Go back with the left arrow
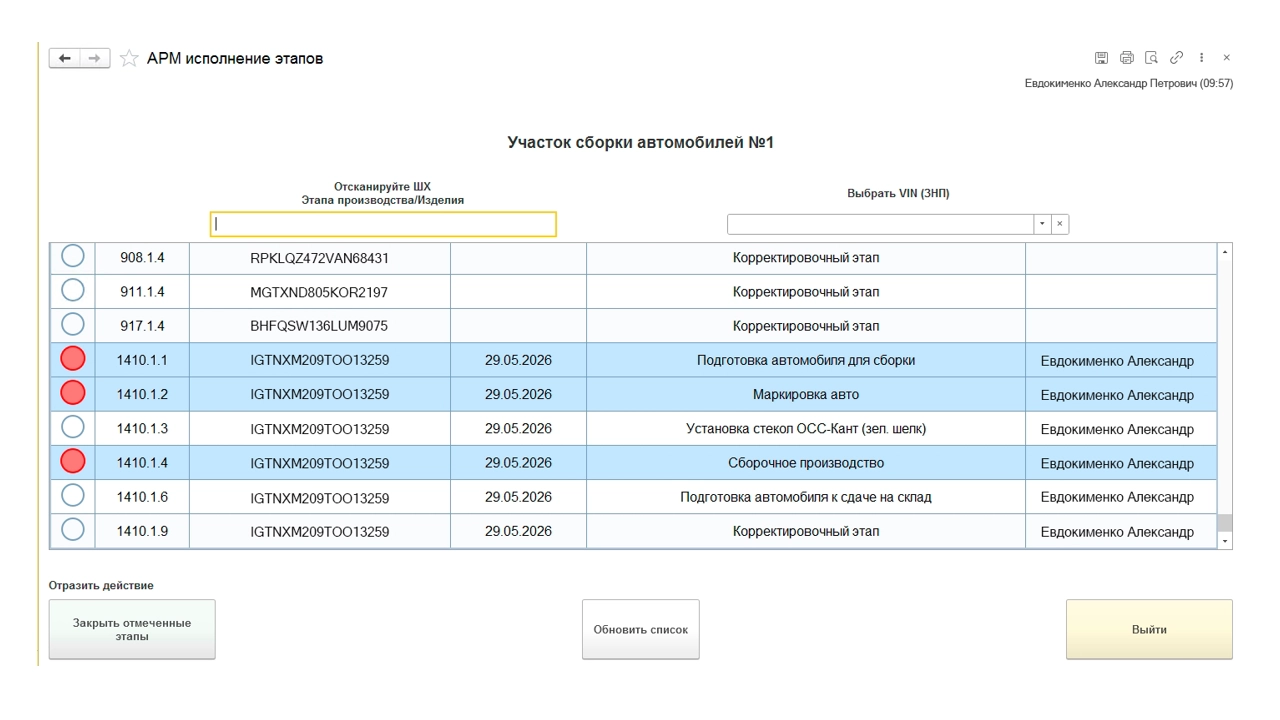This screenshot has width=1280, height=720. [x=64, y=58]
